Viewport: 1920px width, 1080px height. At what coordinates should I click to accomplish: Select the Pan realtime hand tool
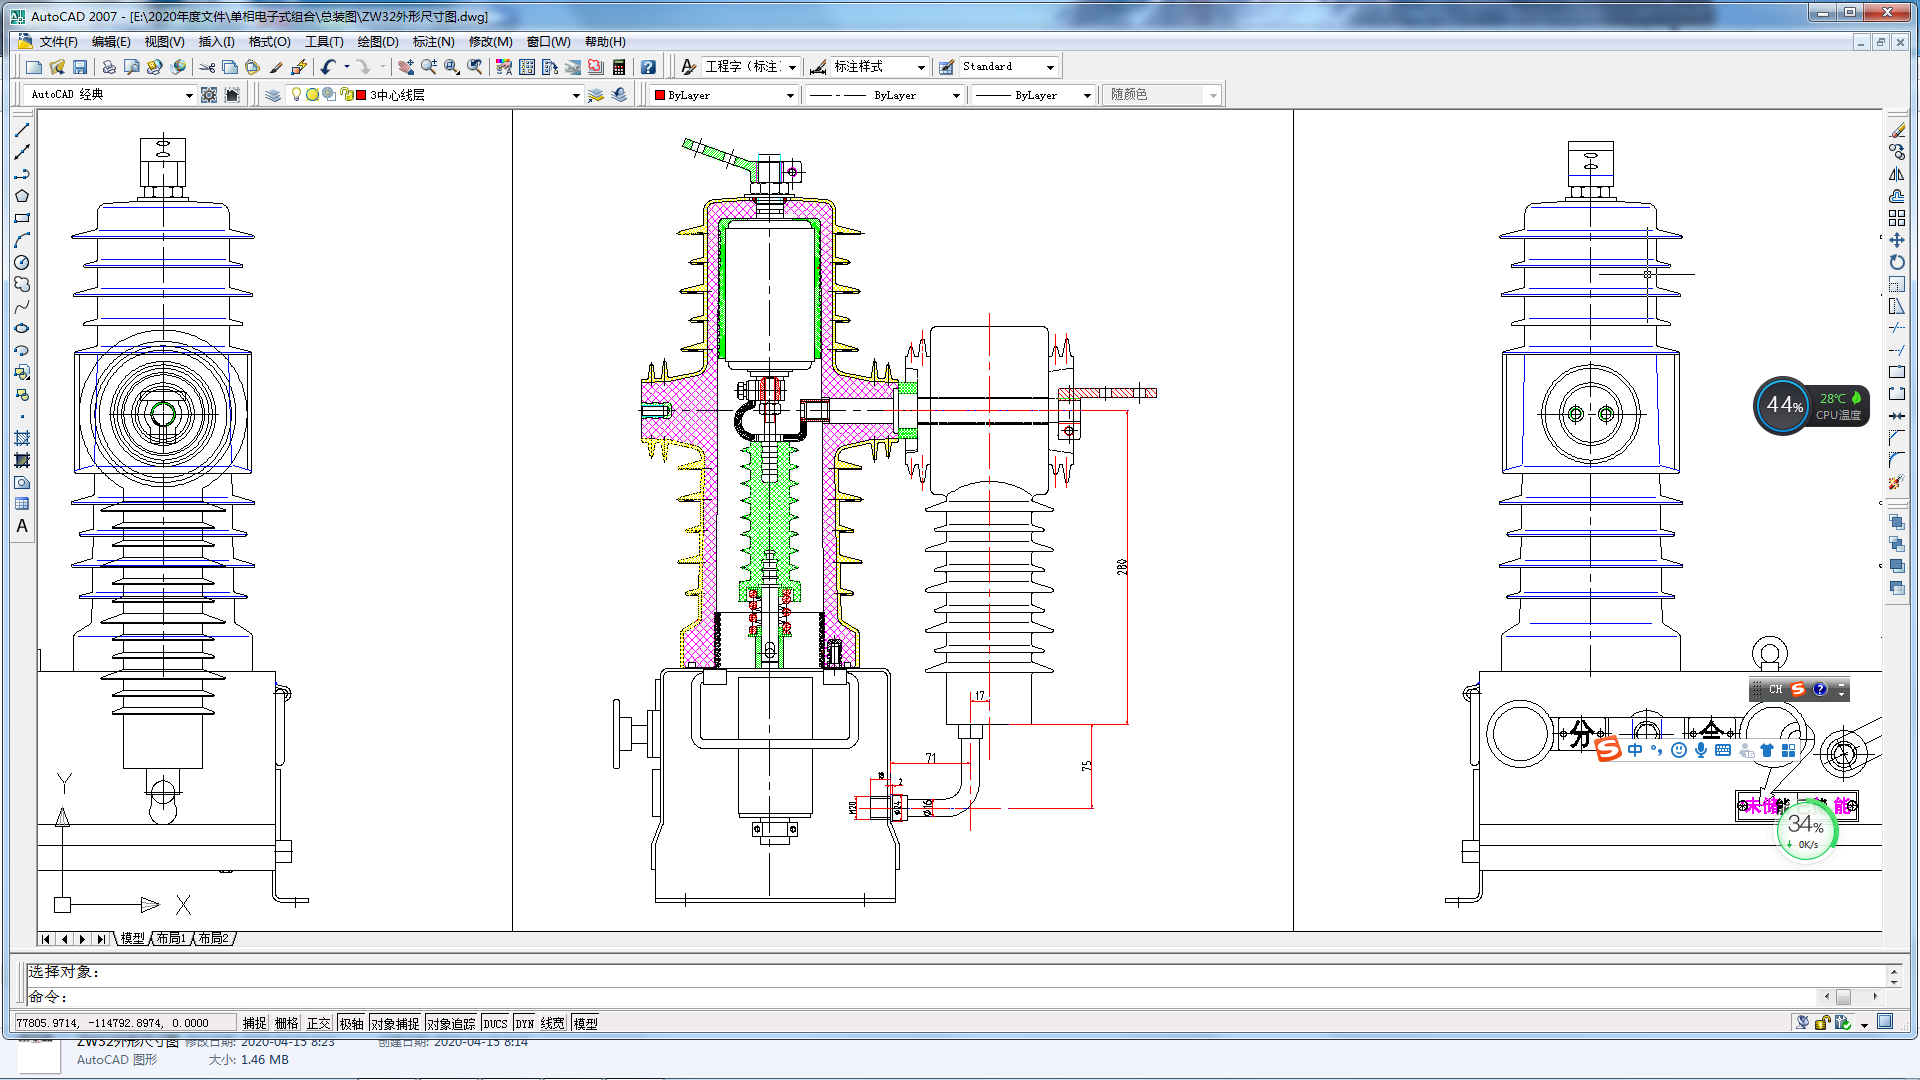(406, 67)
